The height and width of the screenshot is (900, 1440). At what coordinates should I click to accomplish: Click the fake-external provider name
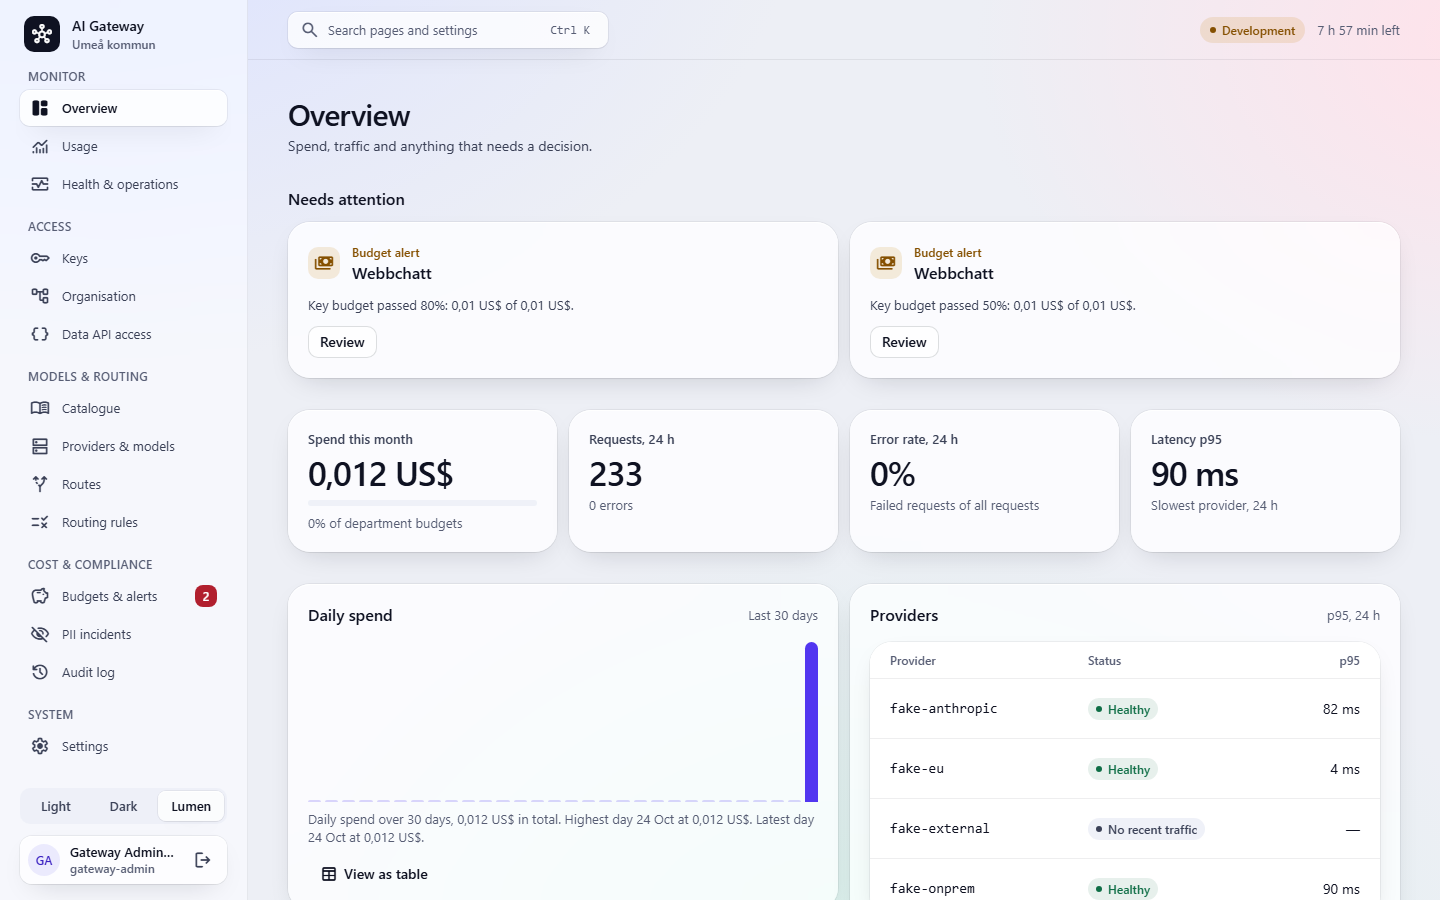click(940, 829)
